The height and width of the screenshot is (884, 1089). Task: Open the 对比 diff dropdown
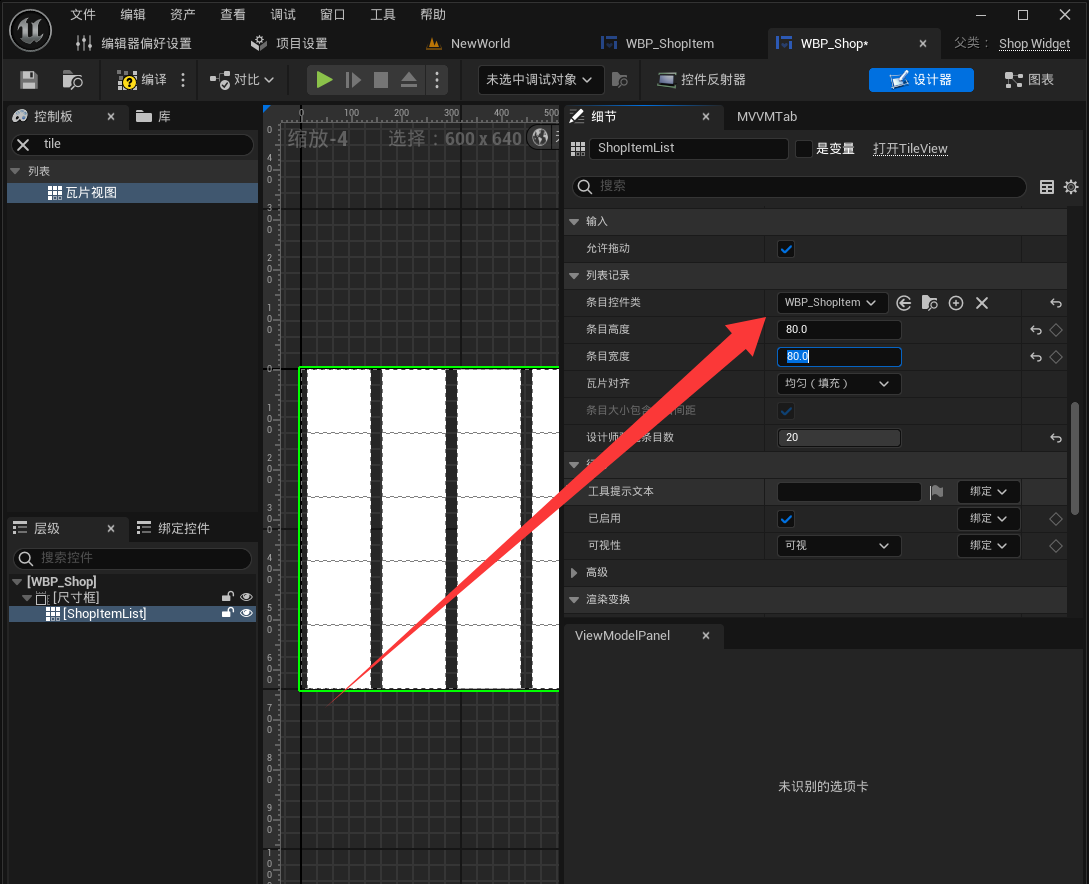pos(242,80)
